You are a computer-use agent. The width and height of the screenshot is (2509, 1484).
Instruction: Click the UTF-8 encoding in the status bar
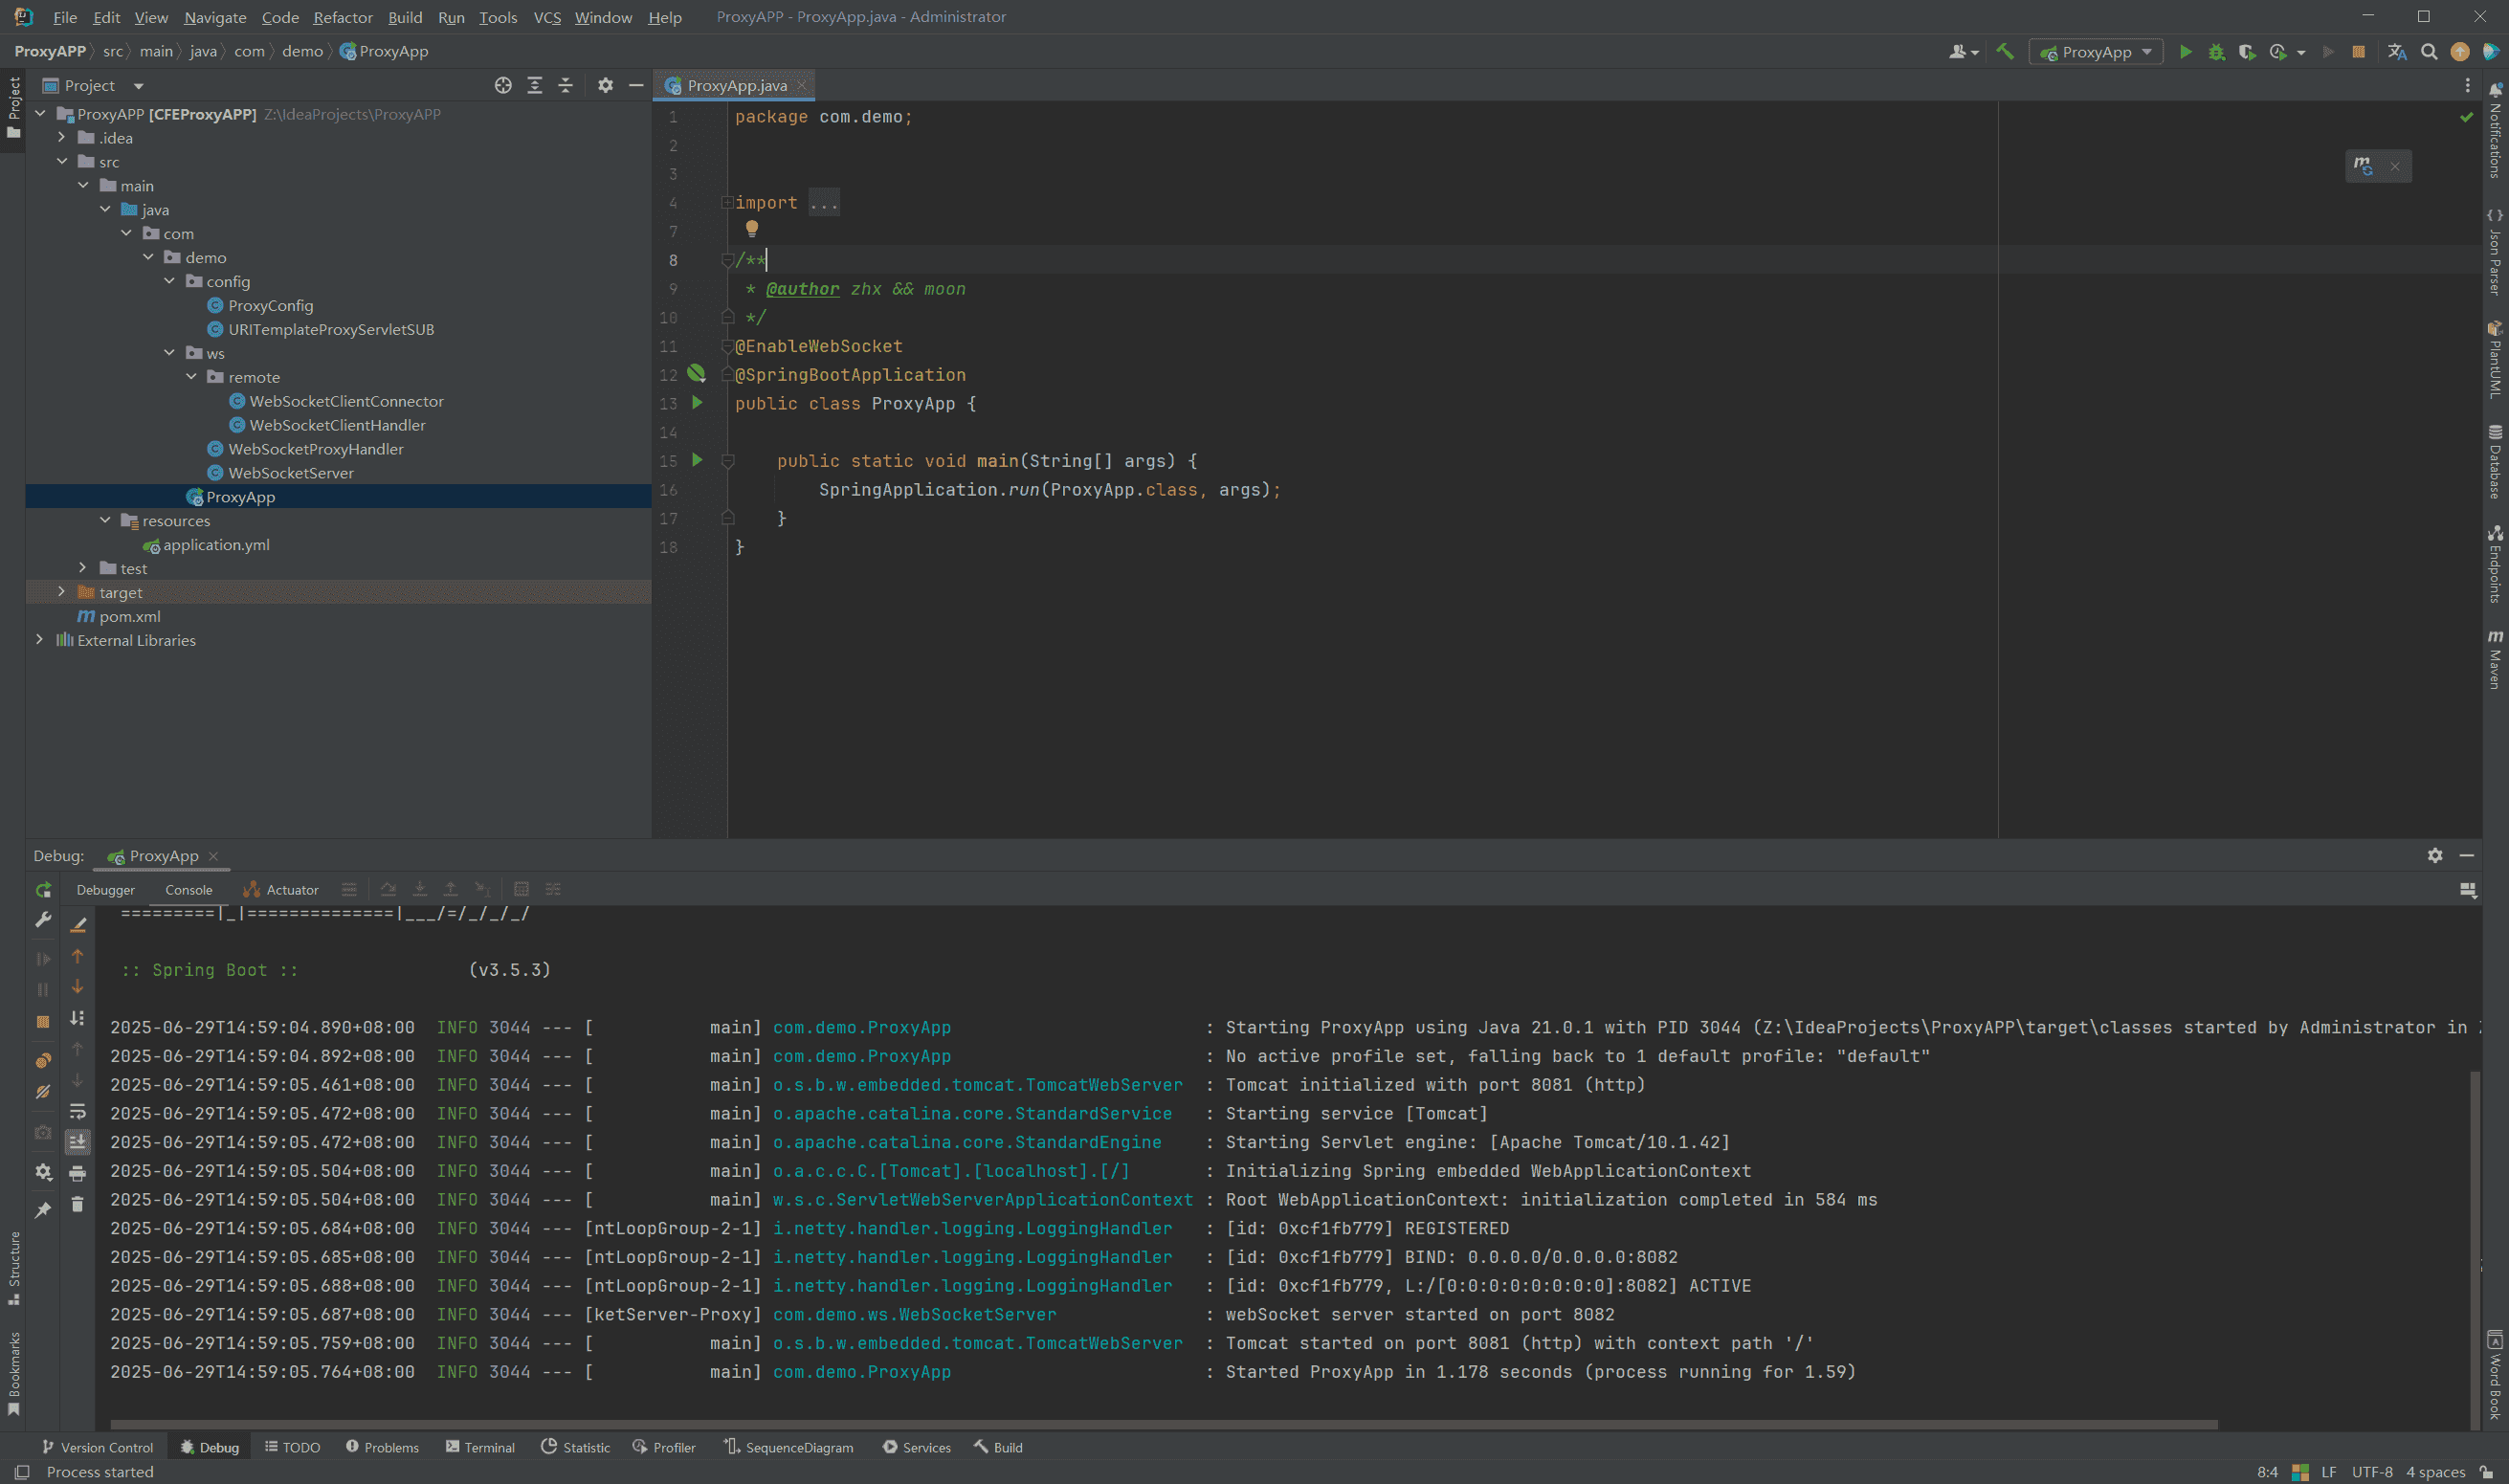2372,1472
